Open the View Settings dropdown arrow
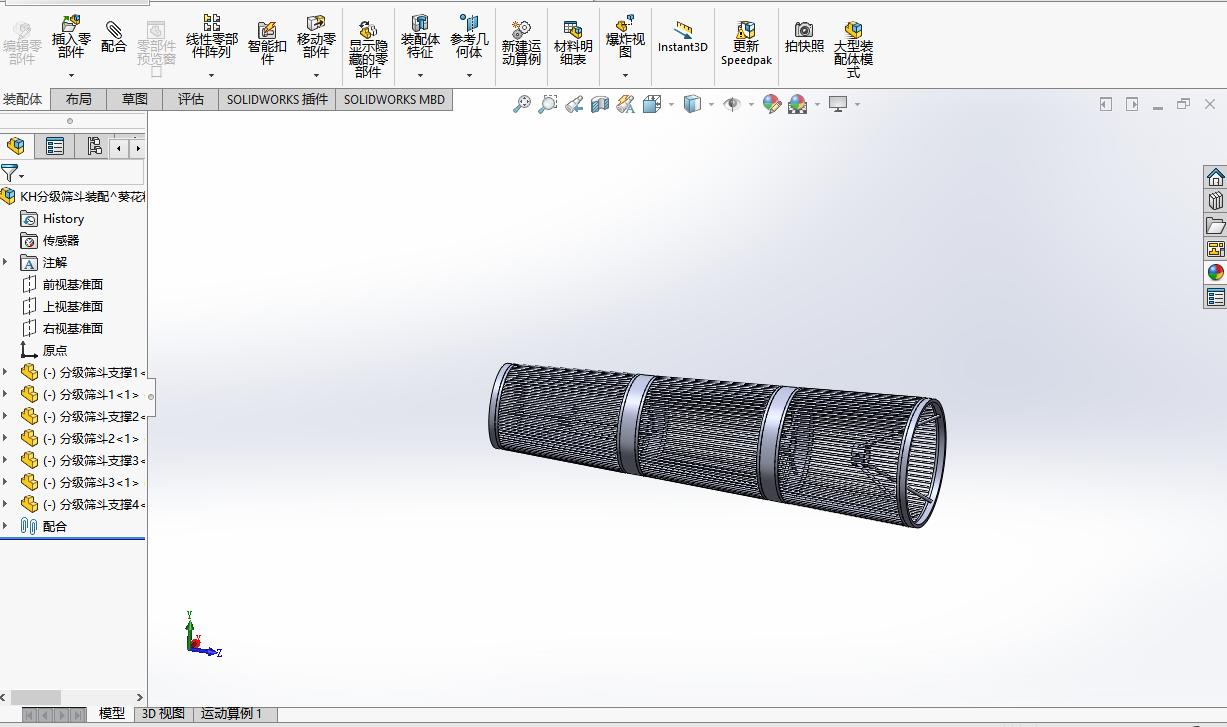The image size is (1227, 727). [857, 104]
